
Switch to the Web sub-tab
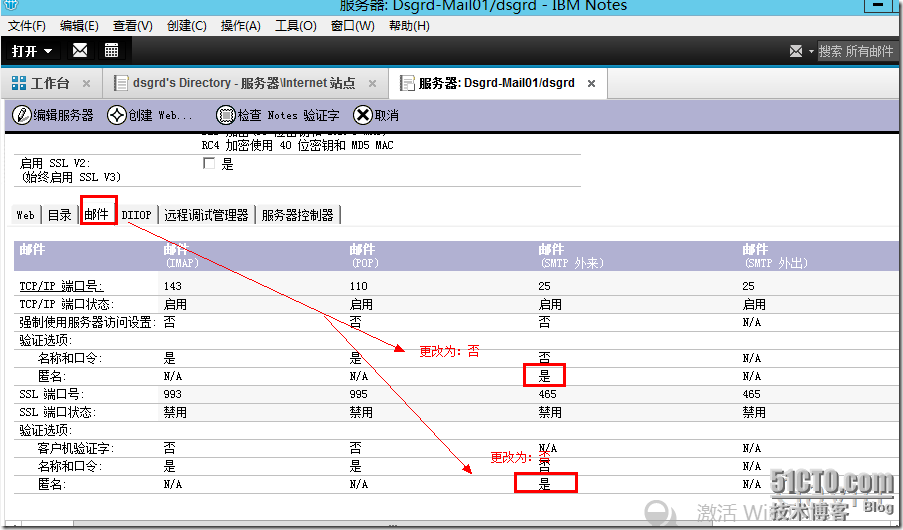tap(25, 215)
